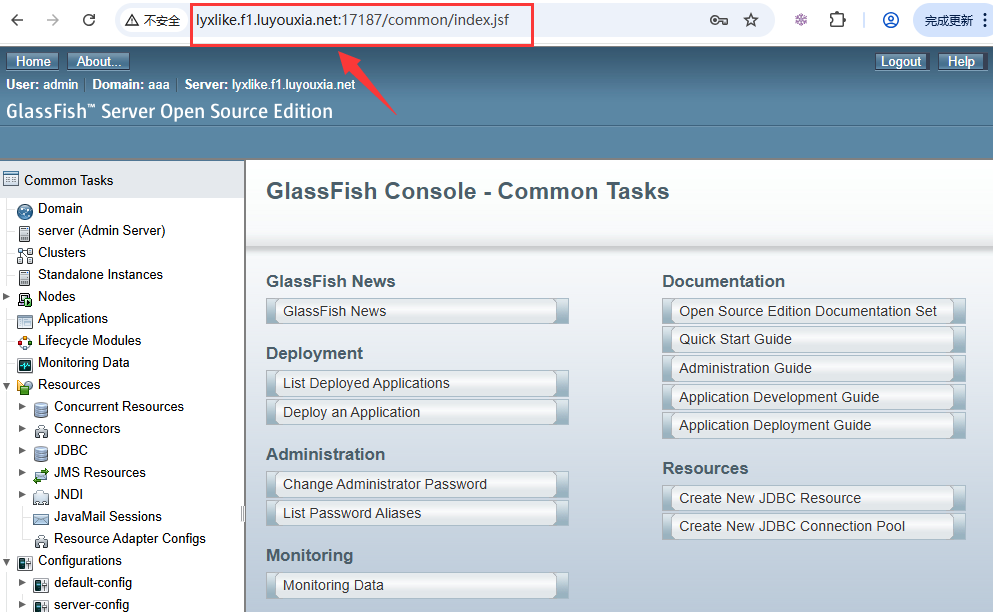993x612 pixels.
Task: Click the browser back arrow
Action: click(x=17, y=20)
